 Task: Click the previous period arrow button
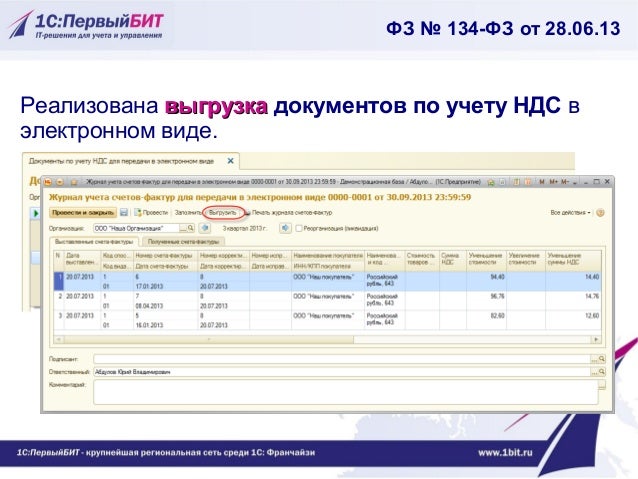[x=205, y=228]
